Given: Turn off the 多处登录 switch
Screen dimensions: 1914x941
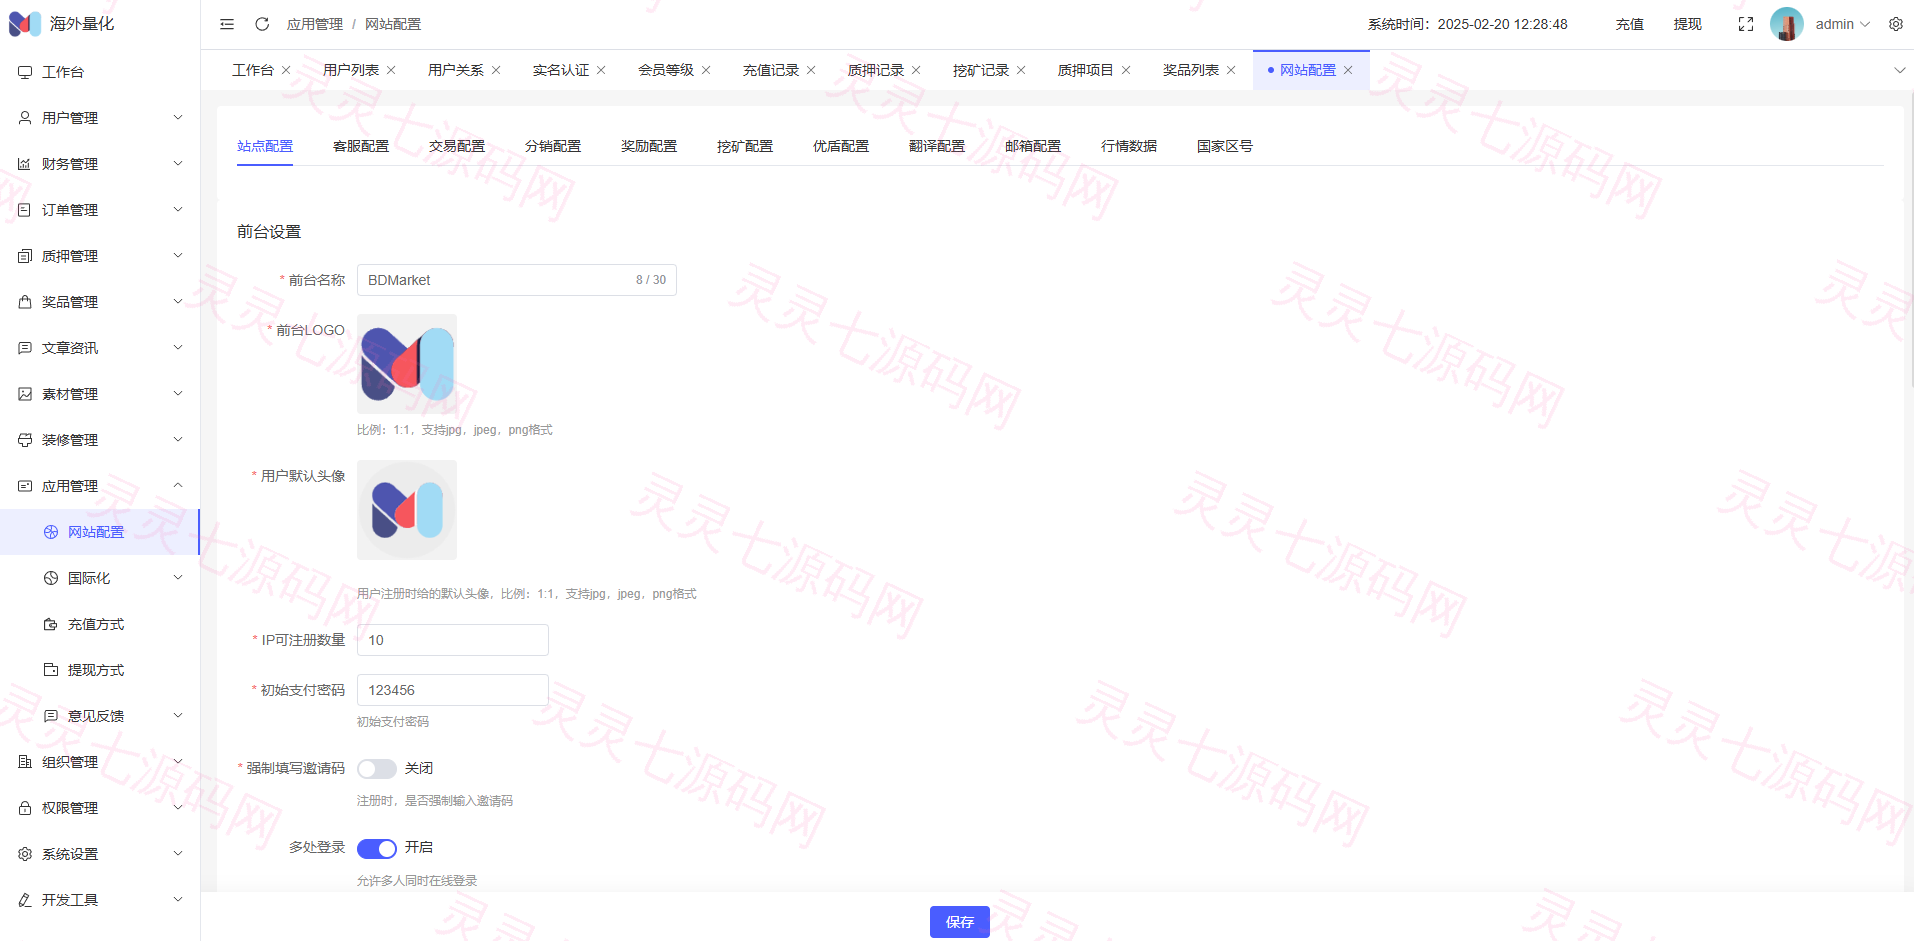Looking at the screenshot, I should [377, 849].
